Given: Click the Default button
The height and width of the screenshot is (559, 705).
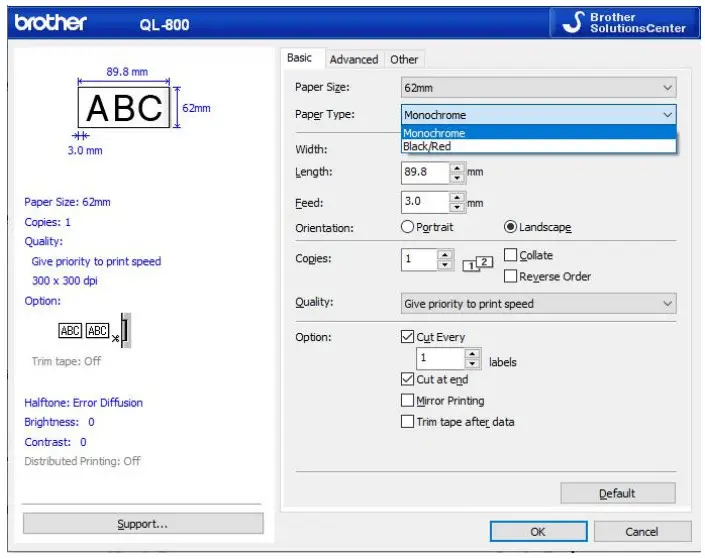Looking at the screenshot, I should click(618, 493).
